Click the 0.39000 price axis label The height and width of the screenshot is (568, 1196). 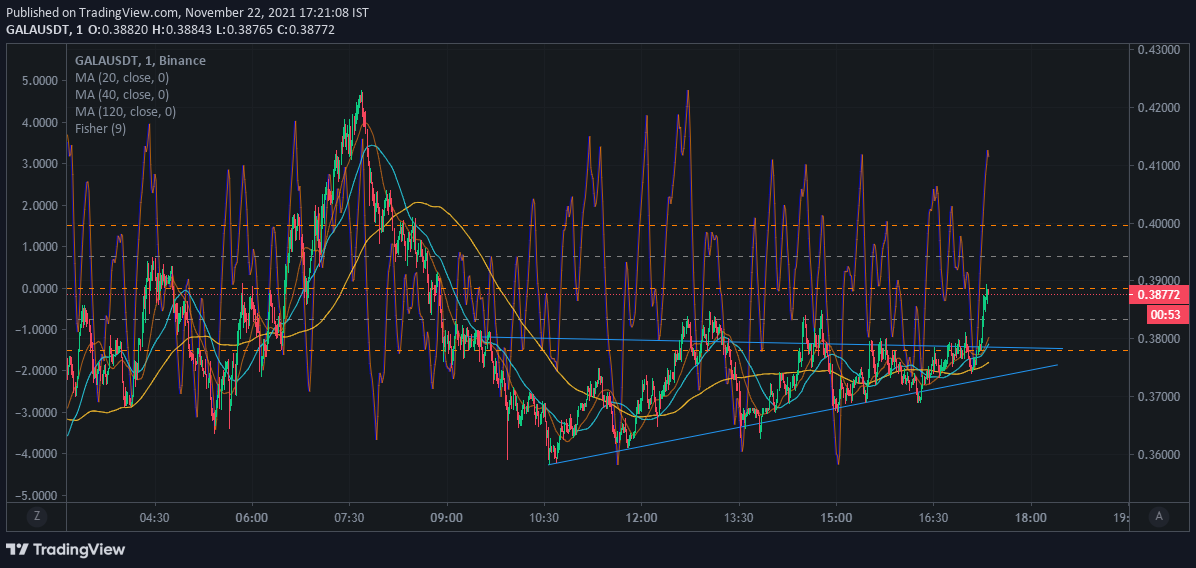coord(1159,281)
